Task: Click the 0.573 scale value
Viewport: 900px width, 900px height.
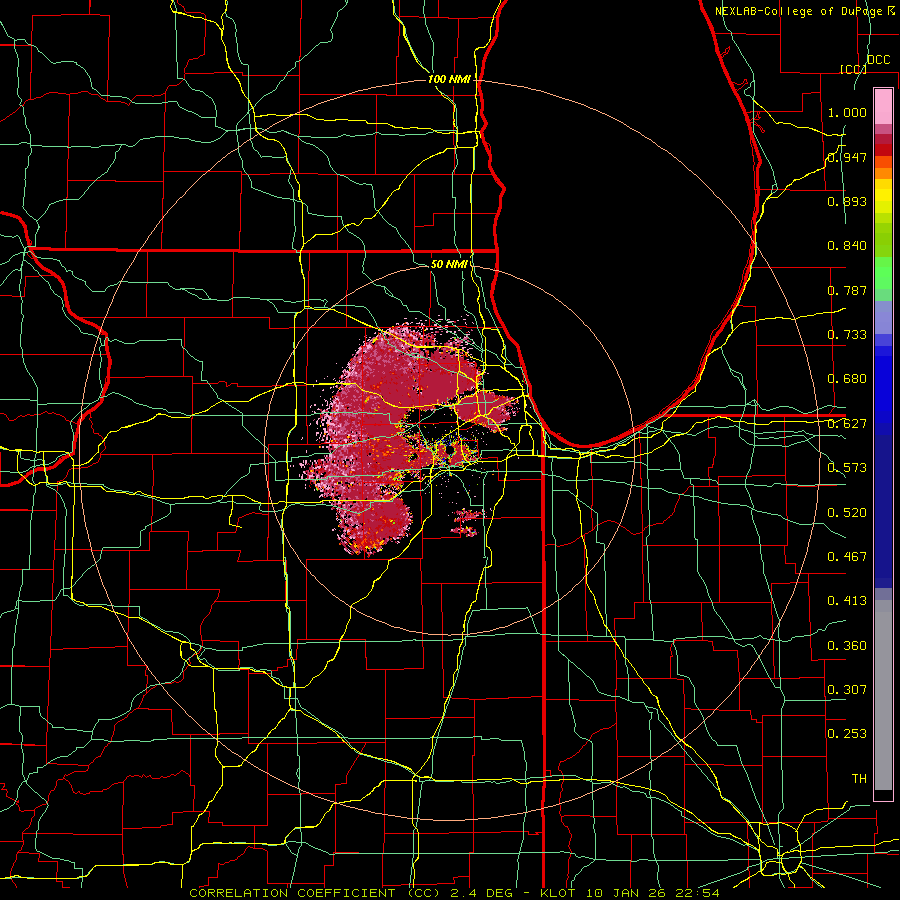Action: (x=847, y=468)
